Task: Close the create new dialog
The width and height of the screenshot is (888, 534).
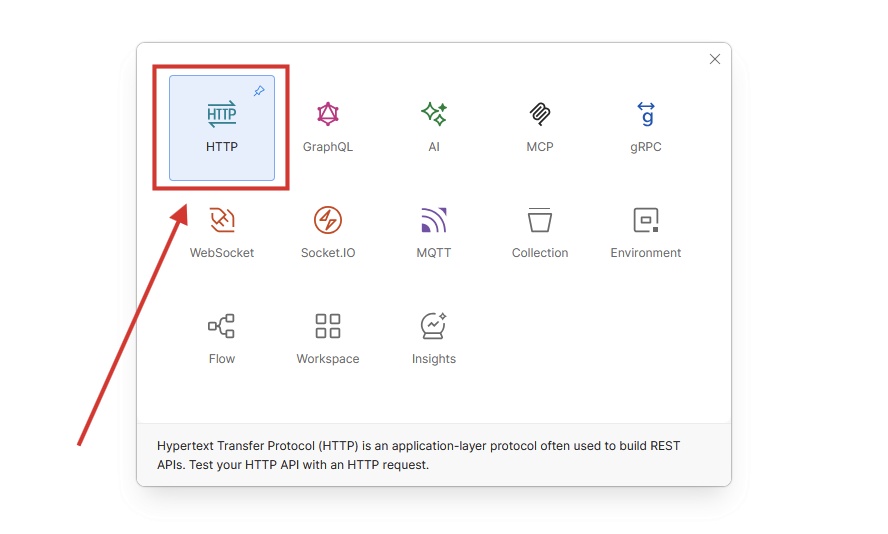Action: coord(715,59)
